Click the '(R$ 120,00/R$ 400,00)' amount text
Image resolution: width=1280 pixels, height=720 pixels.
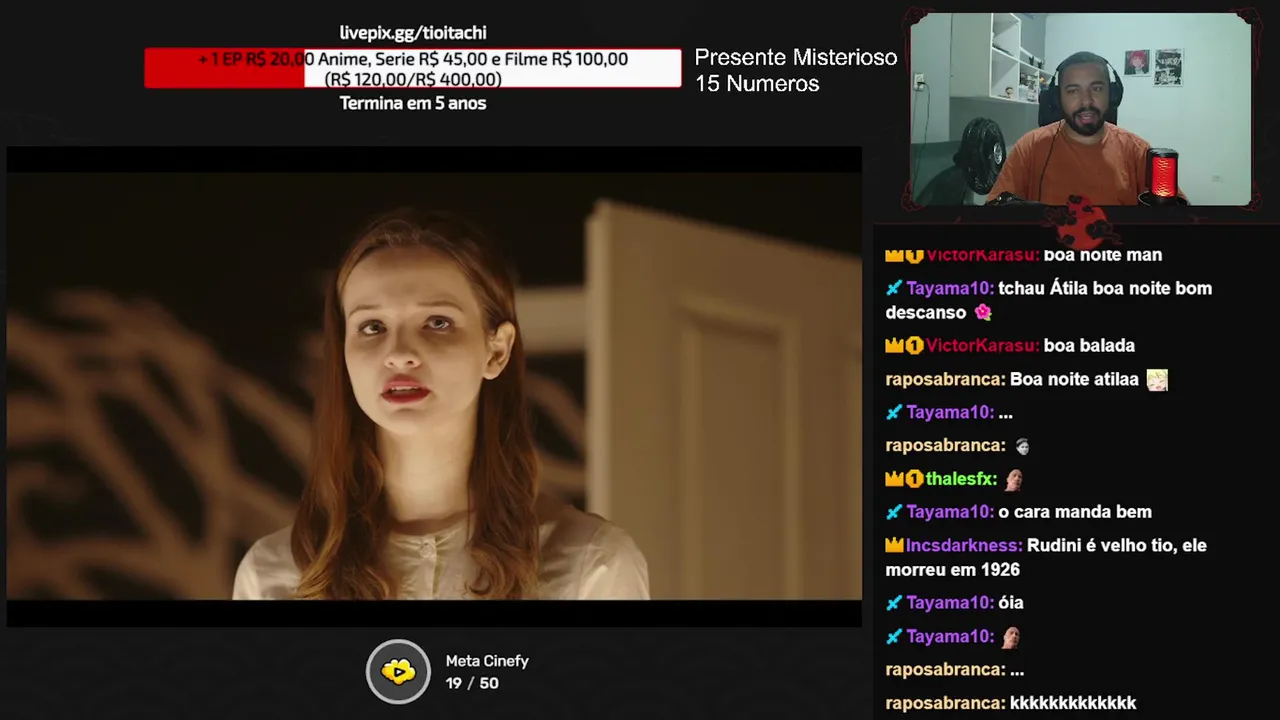point(413,79)
